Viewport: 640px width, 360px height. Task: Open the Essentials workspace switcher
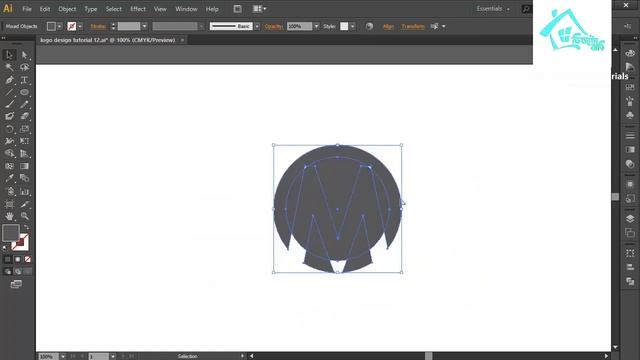pyautogui.click(x=493, y=9)
